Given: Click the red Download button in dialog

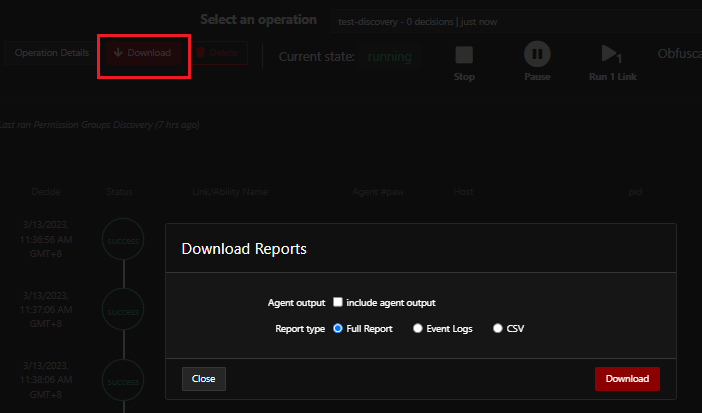Looking at the screenshot, I should [x=627, y=379].
